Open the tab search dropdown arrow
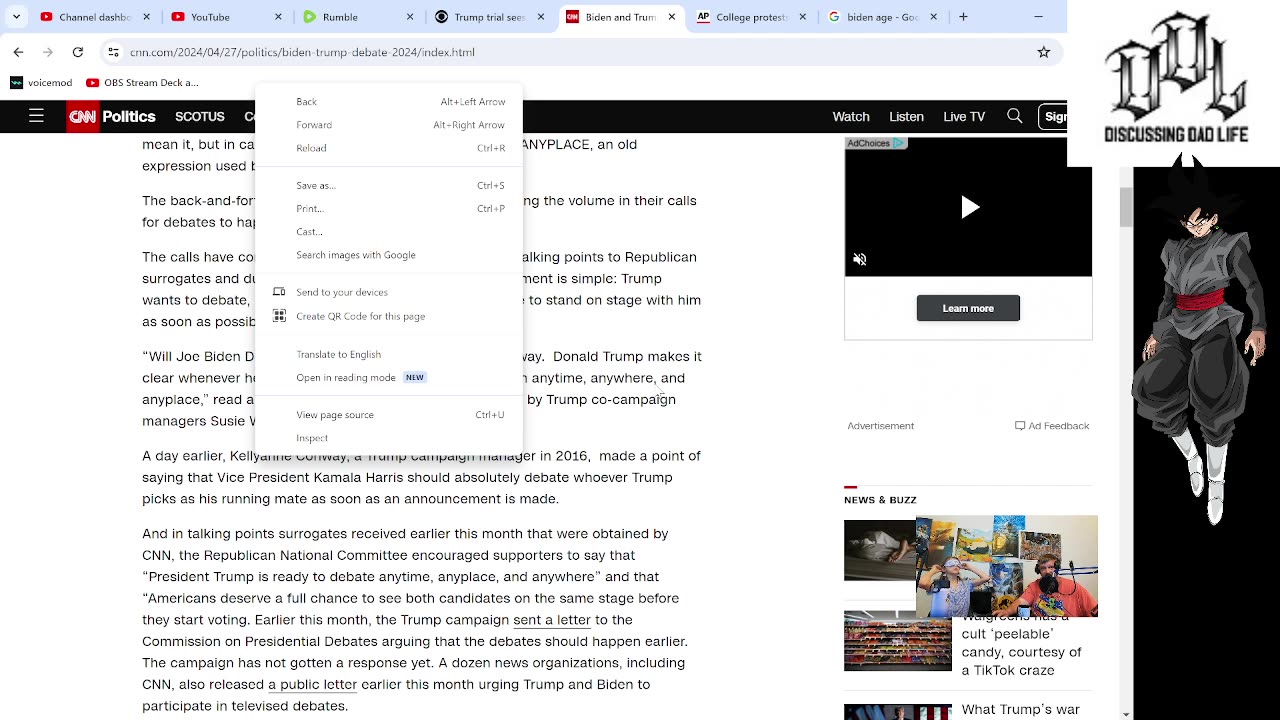 coord(16,17)
